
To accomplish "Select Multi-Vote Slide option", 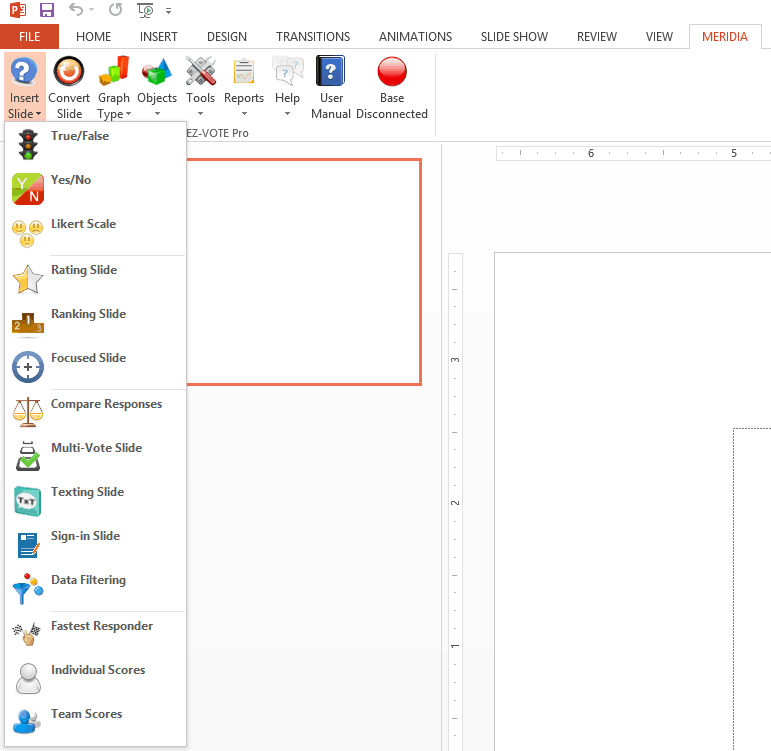I will [x=96, y=457].
